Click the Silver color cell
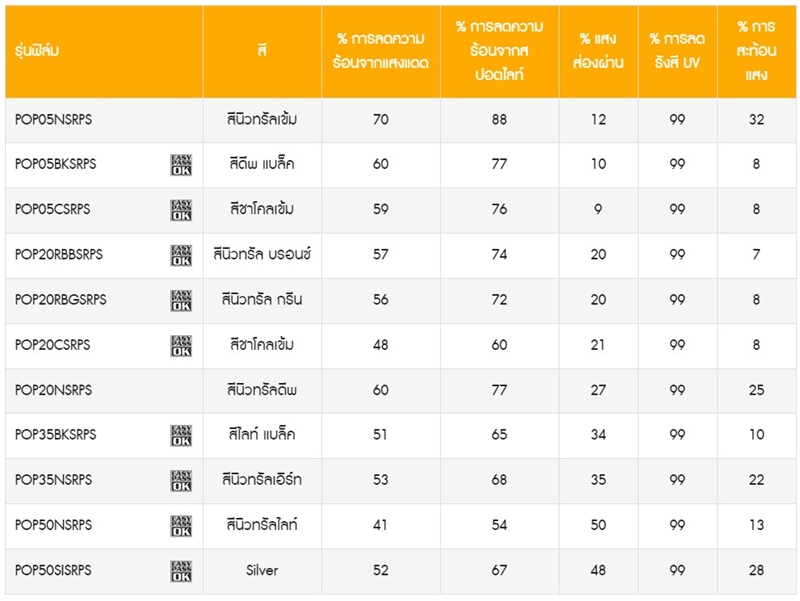This screenshot has width=800, height=601. point(262,570)
